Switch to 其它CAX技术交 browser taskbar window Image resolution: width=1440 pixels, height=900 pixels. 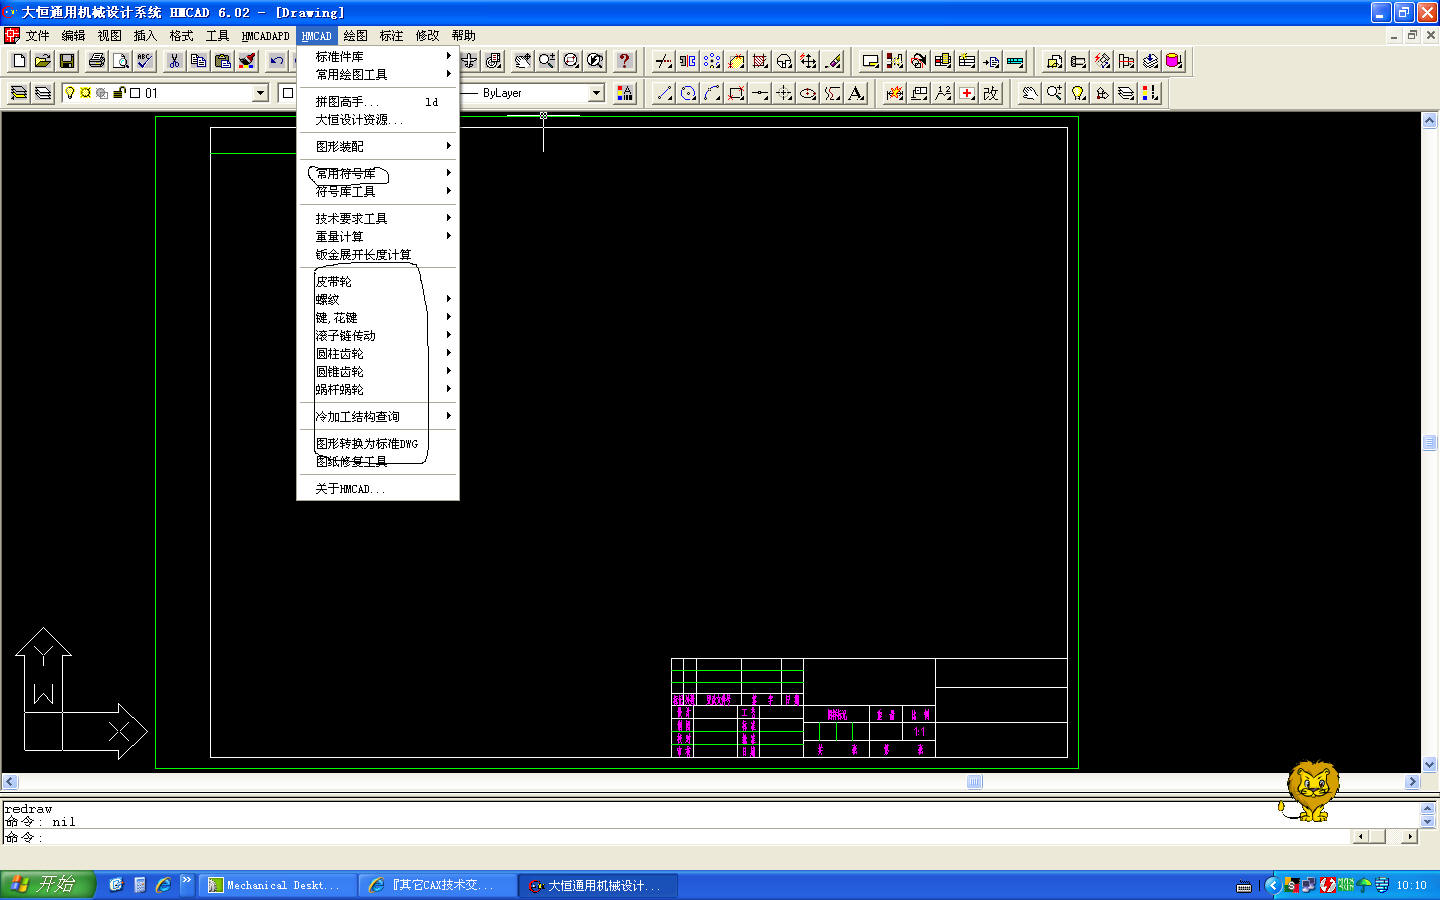pos(437,885)
